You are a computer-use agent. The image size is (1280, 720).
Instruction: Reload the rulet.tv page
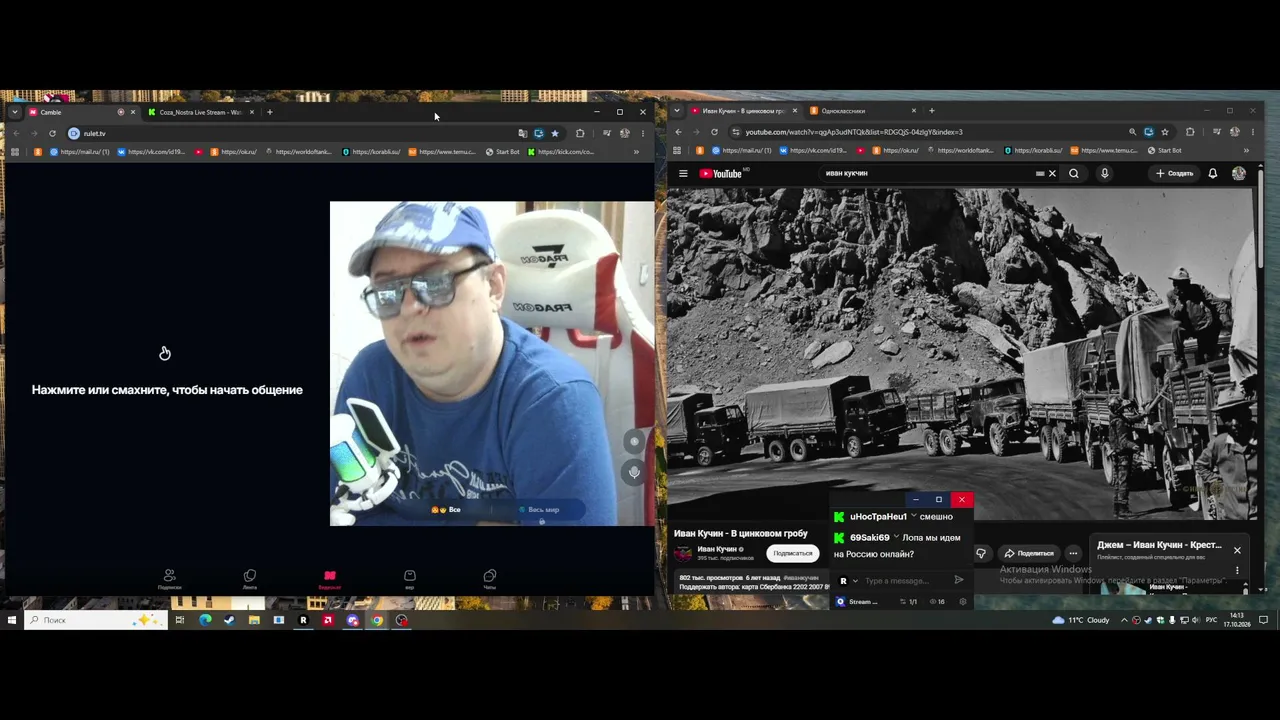click(52, 133)
